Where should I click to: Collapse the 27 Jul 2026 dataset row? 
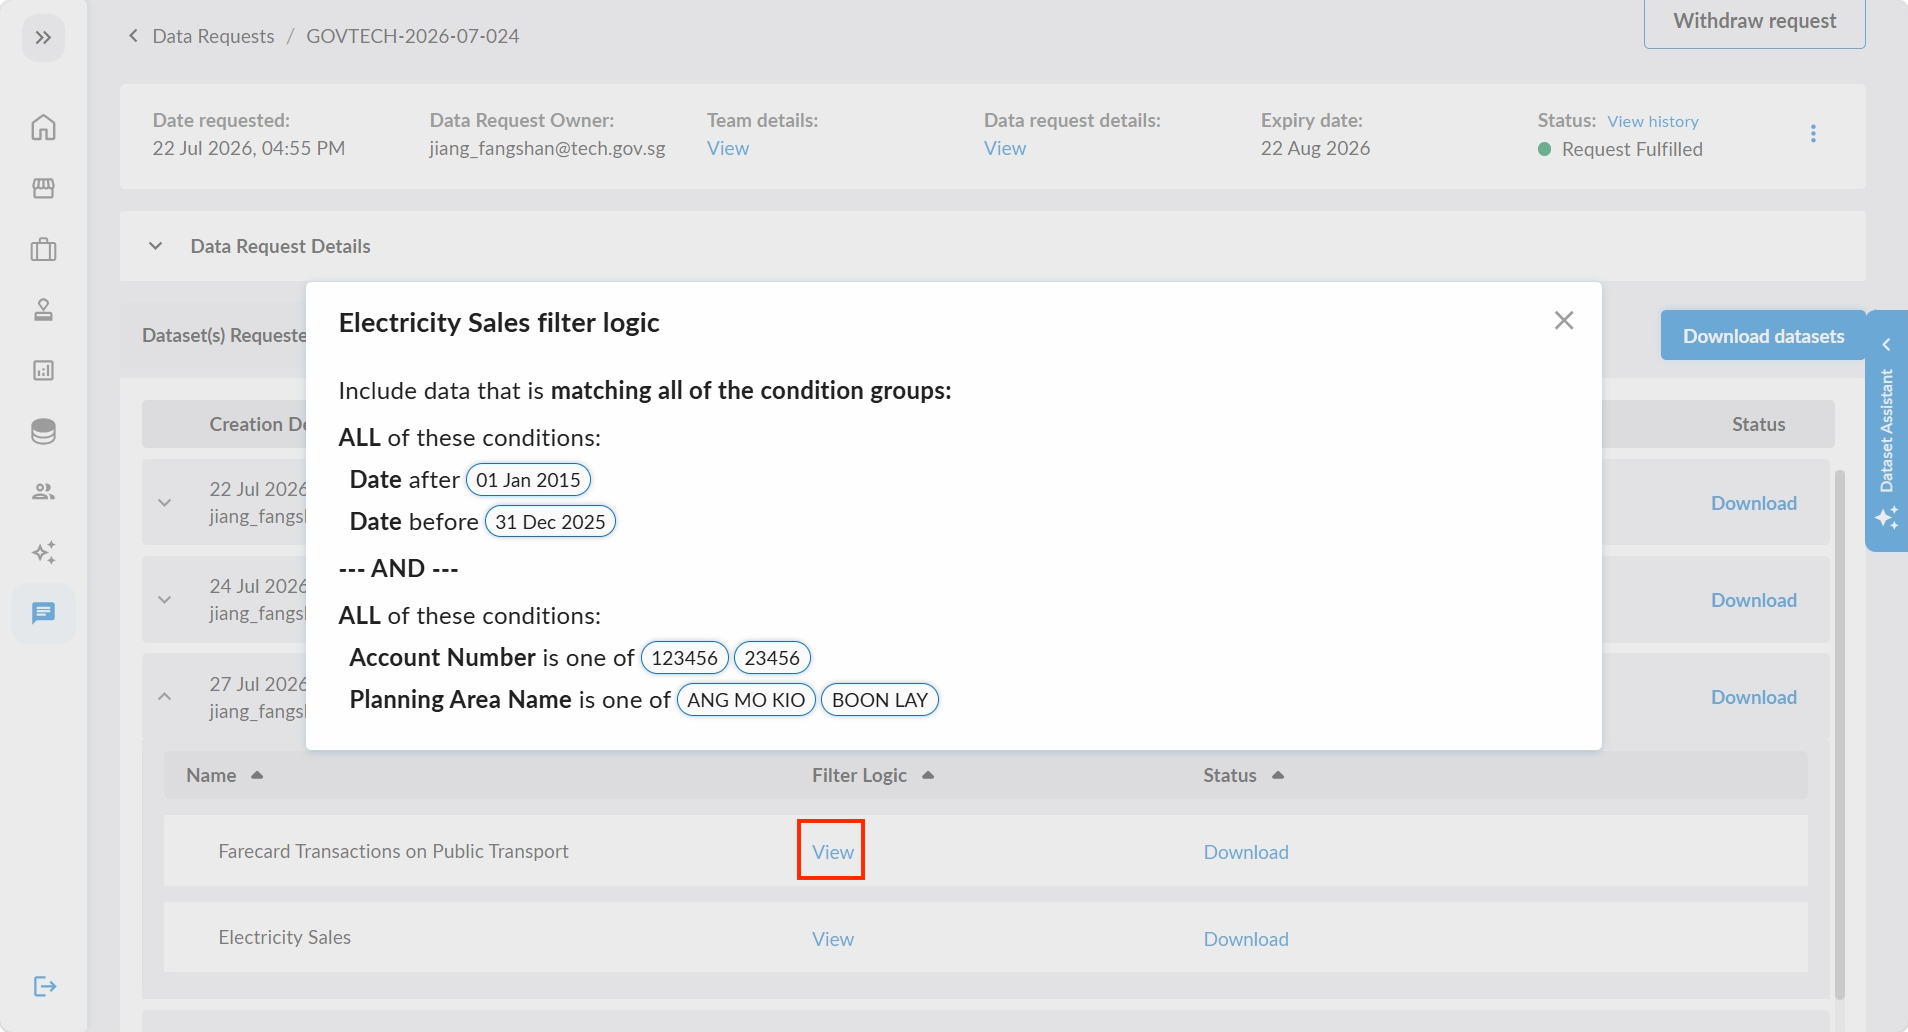click(x=165, y=697)
